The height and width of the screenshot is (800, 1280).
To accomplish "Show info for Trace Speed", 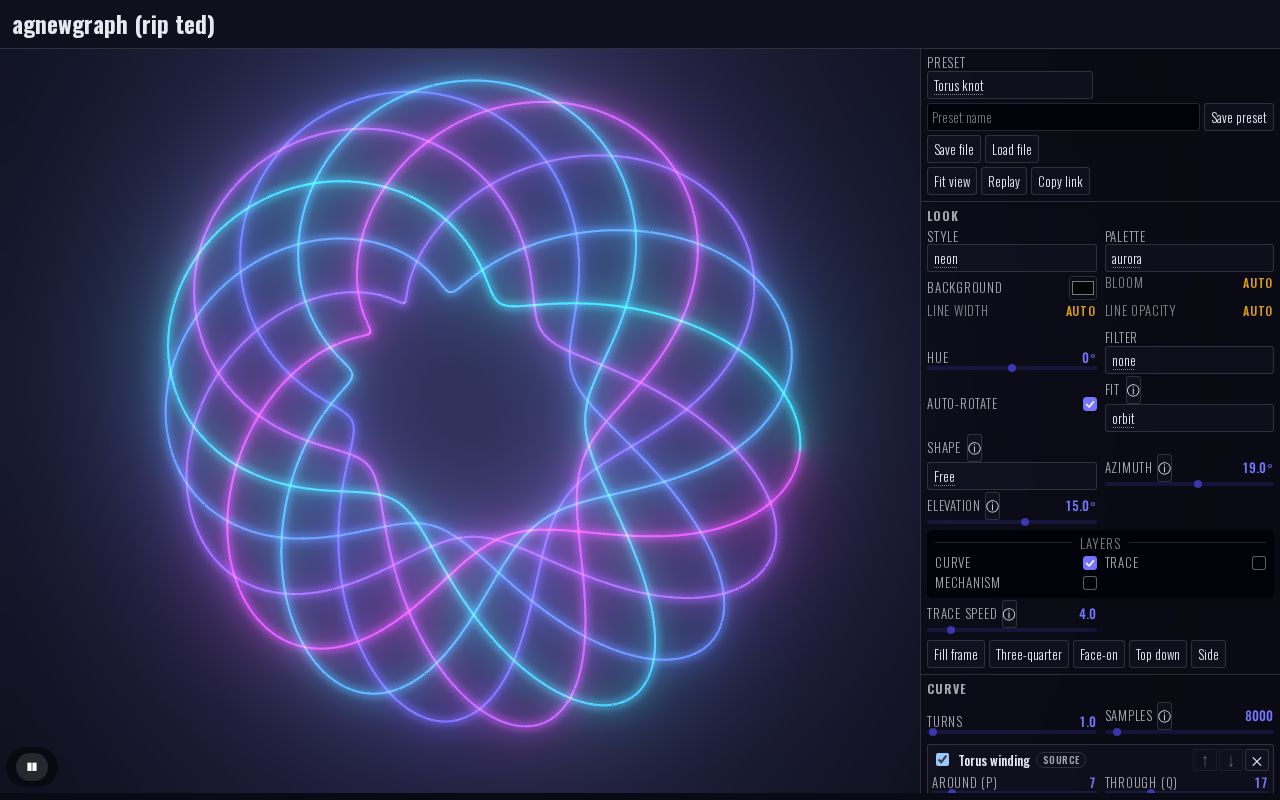I will click(1009, 614).
